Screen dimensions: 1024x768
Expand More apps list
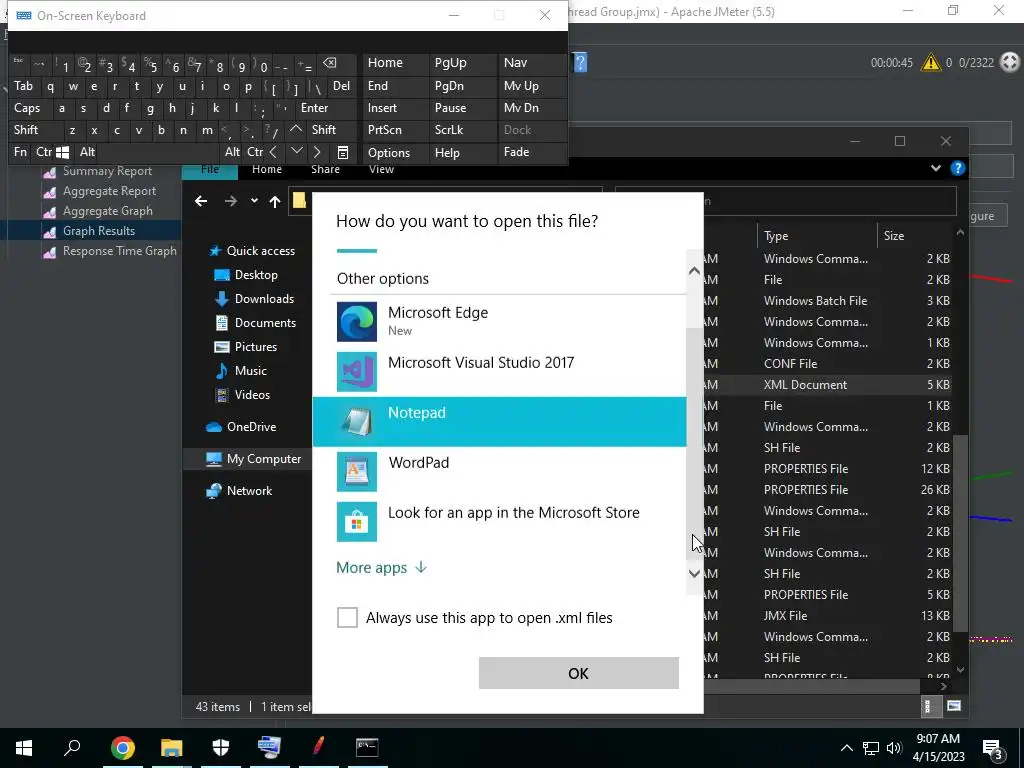point(381,568)
